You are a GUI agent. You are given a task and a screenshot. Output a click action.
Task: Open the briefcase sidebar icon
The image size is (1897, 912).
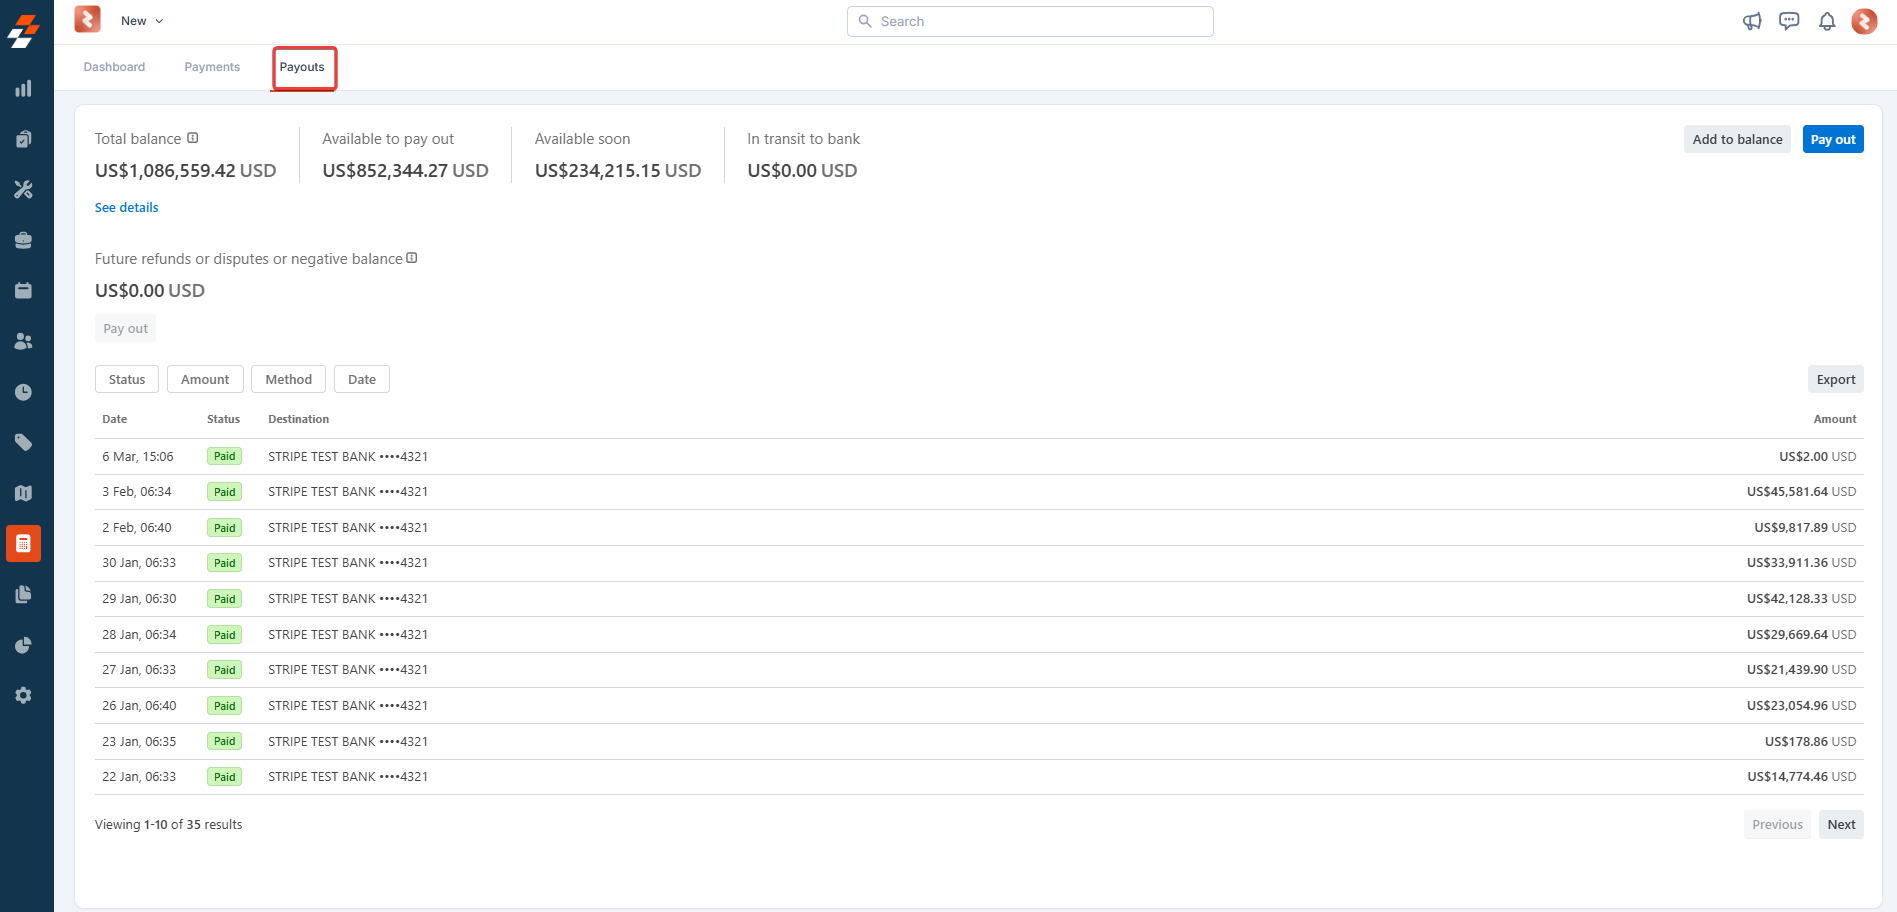23,240
